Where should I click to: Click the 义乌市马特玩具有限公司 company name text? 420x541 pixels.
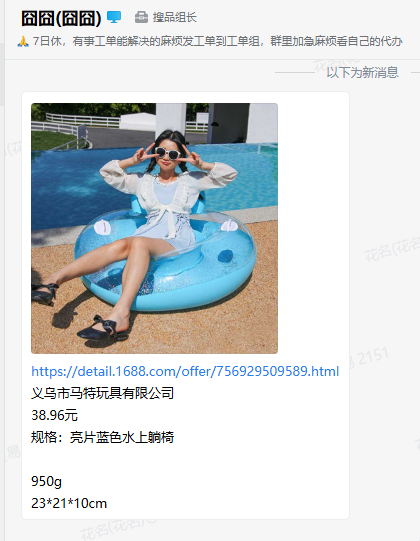102,393
